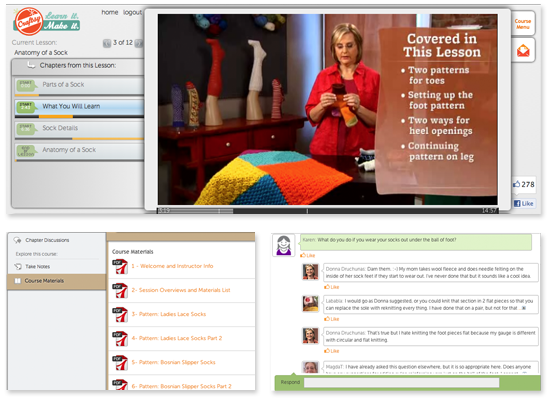Click the Facebook Like button
The height and width of the screenshot is (398, 548).
(524, 203)
